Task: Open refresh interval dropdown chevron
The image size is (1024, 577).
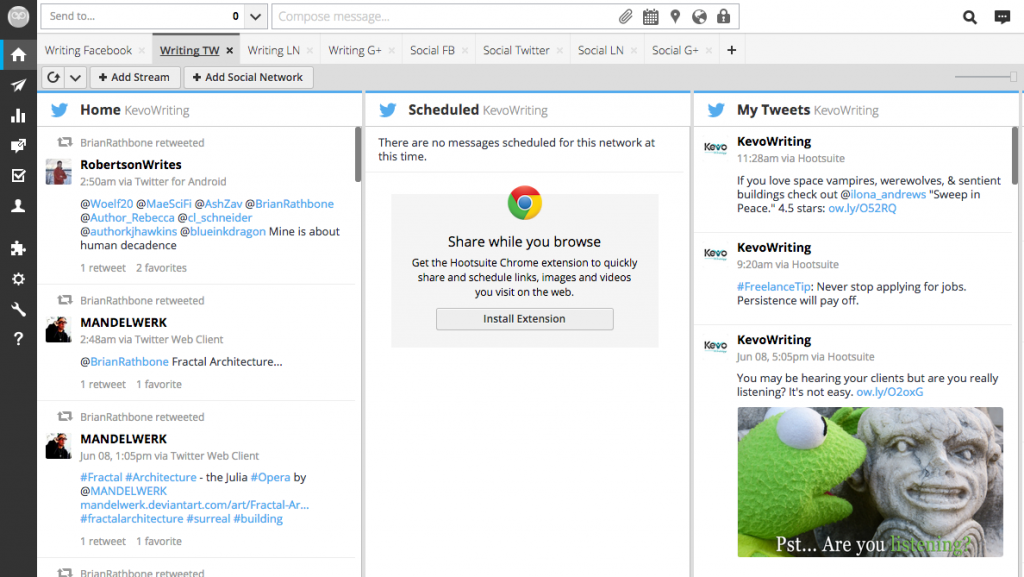Action: [76, 77]
